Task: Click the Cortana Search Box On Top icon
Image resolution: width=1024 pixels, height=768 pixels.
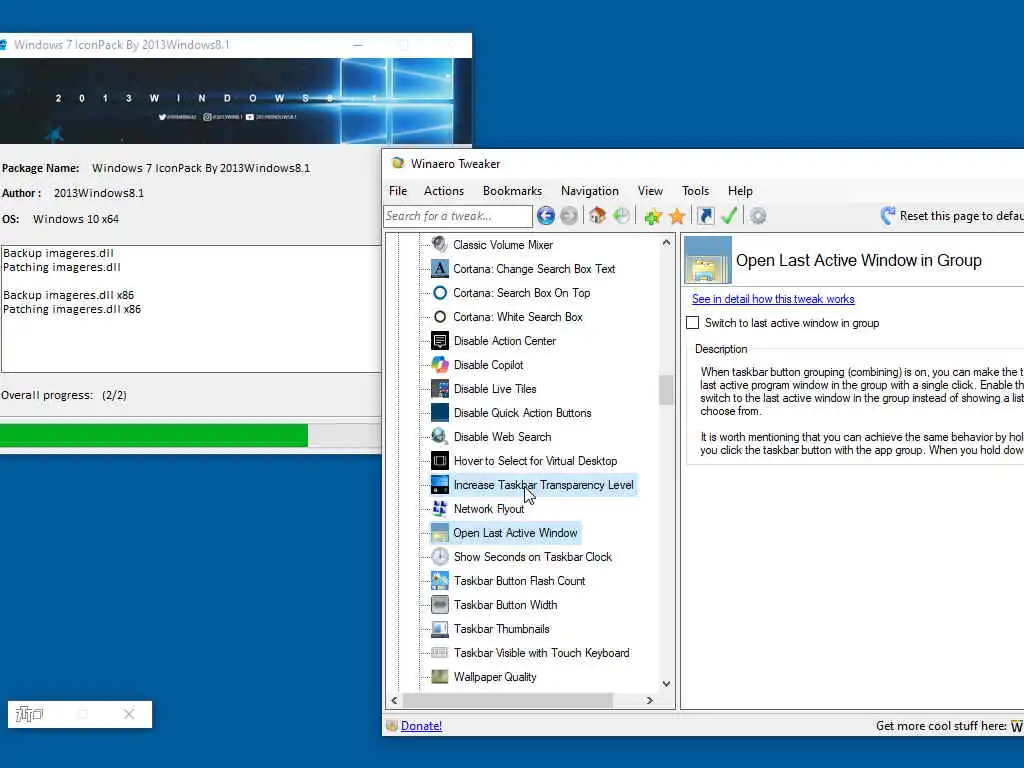Action: [x=440, y=293]
